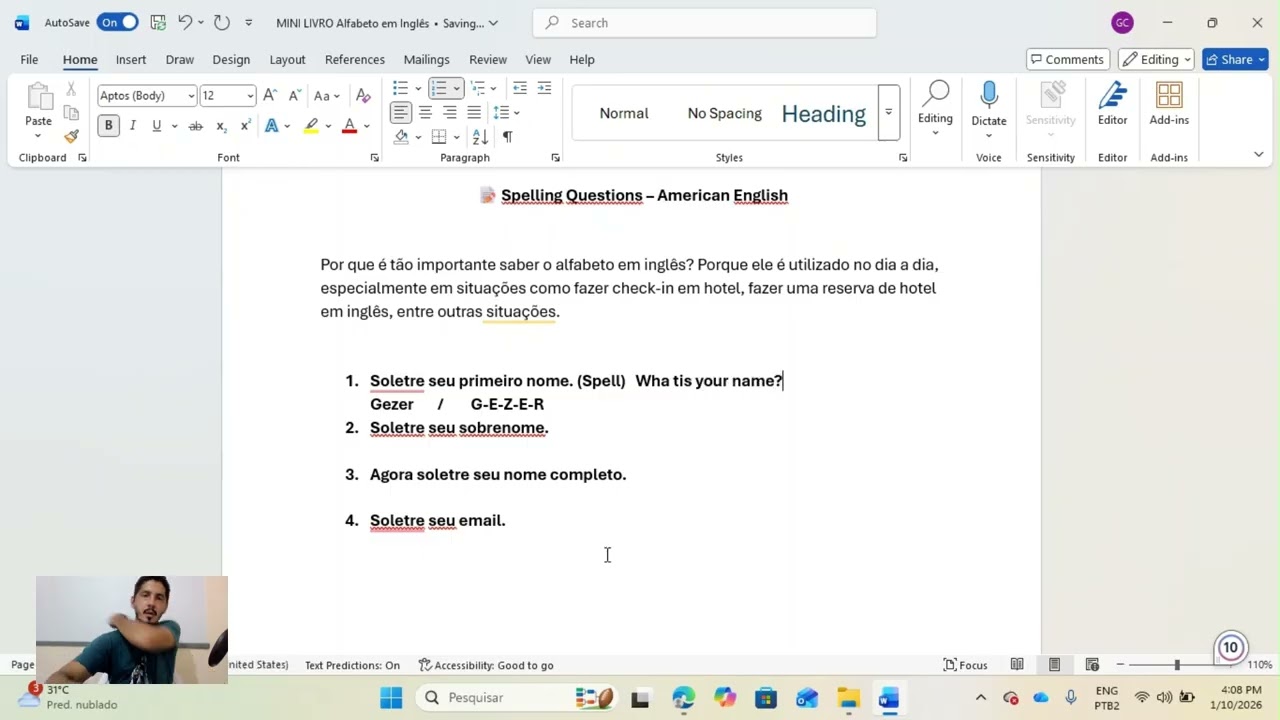
Task: Click the Paste clipboard icon
Action: (x=38, y=97)
